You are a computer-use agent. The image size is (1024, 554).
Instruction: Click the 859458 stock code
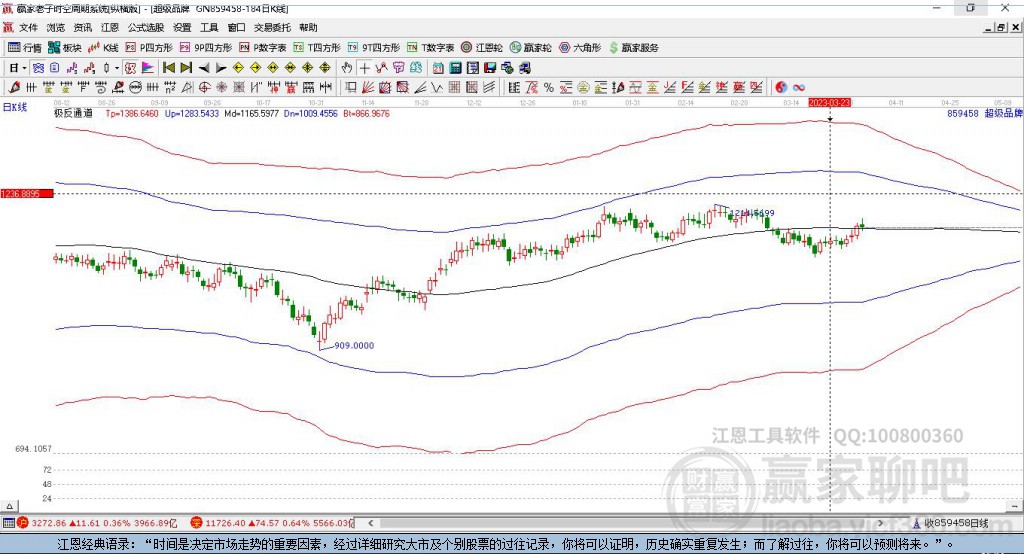click(963, 113)
